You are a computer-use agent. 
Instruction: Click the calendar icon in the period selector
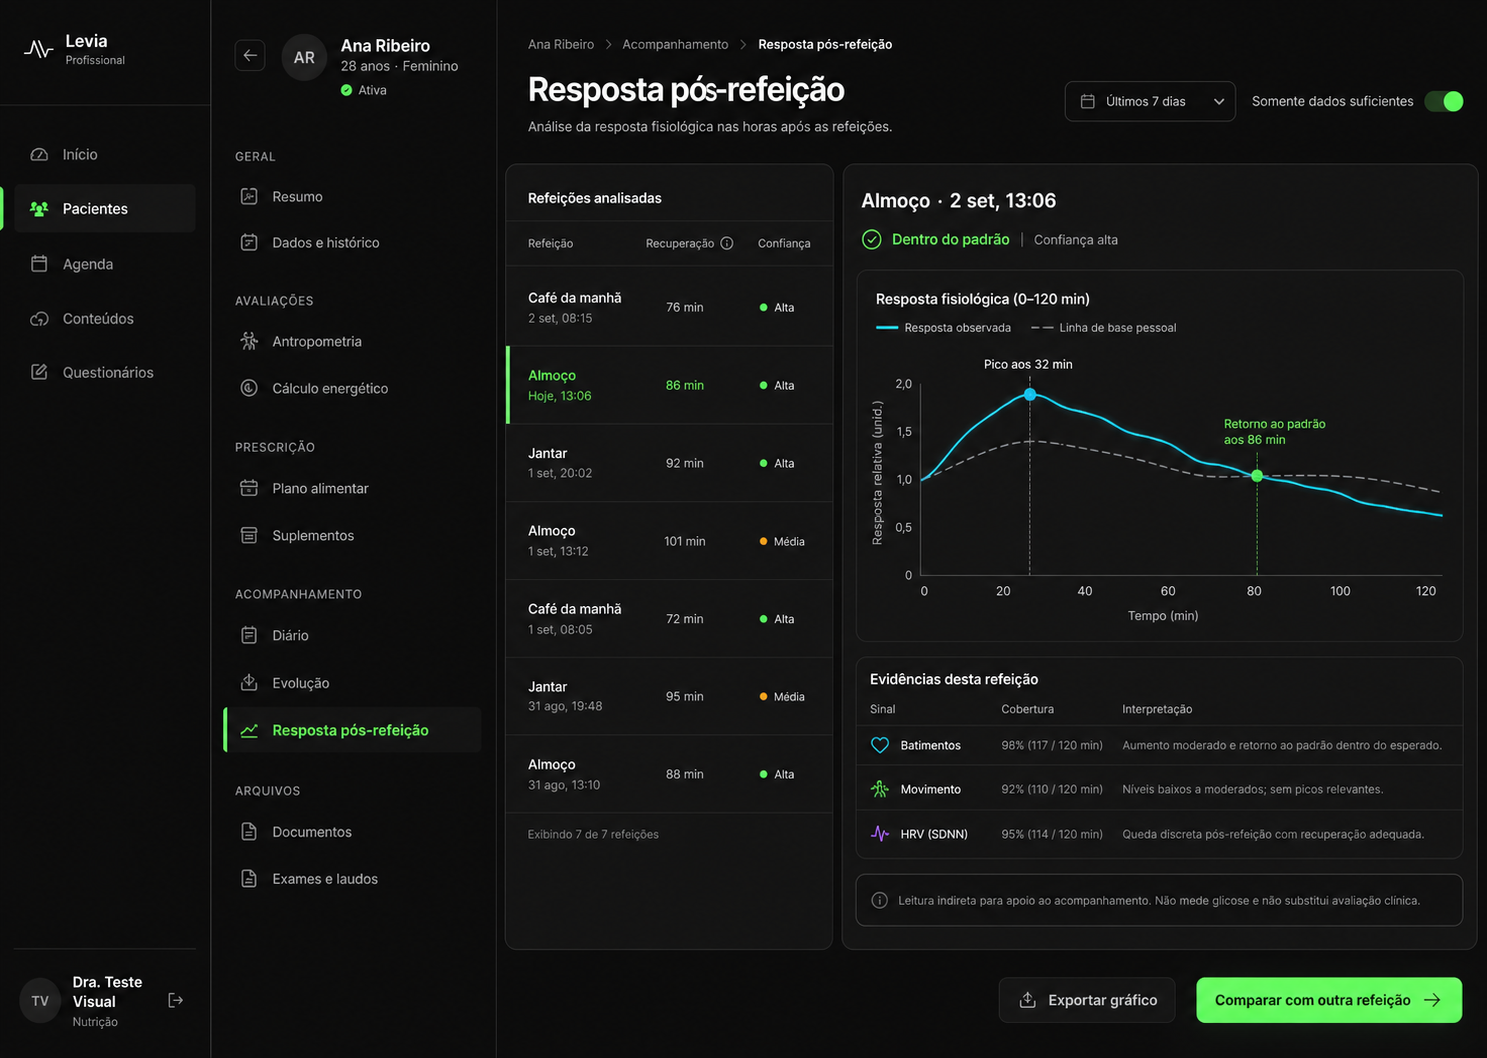pos(1088,101)
